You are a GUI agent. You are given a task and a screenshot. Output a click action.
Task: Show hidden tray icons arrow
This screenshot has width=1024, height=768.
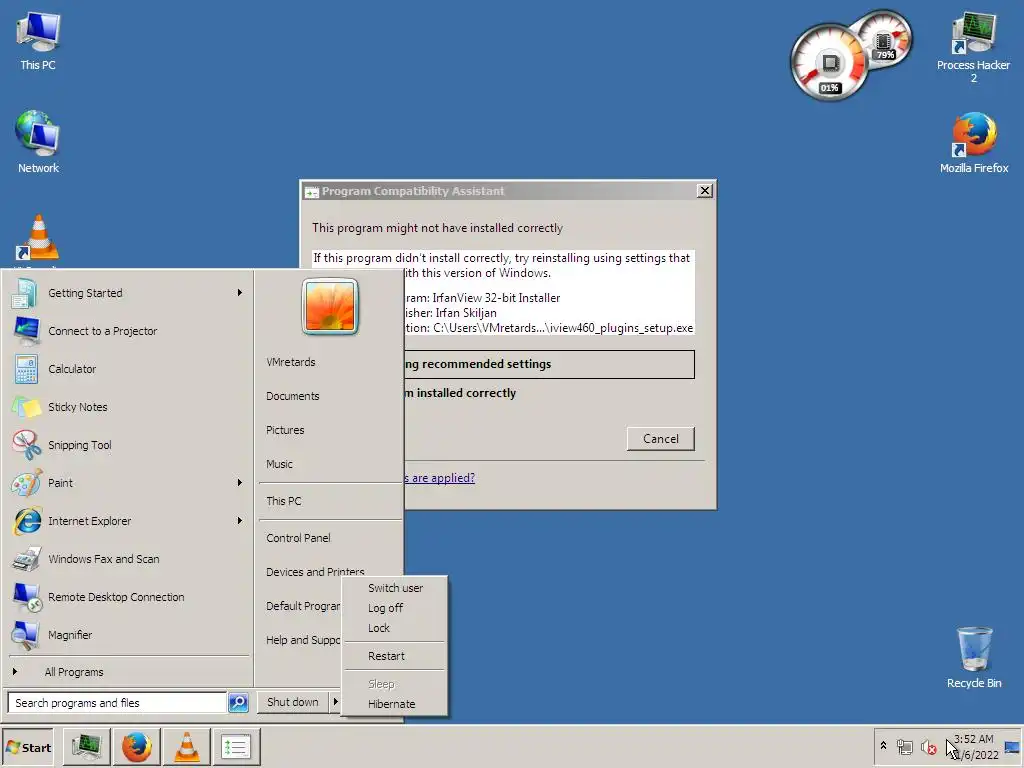[884, 746]
